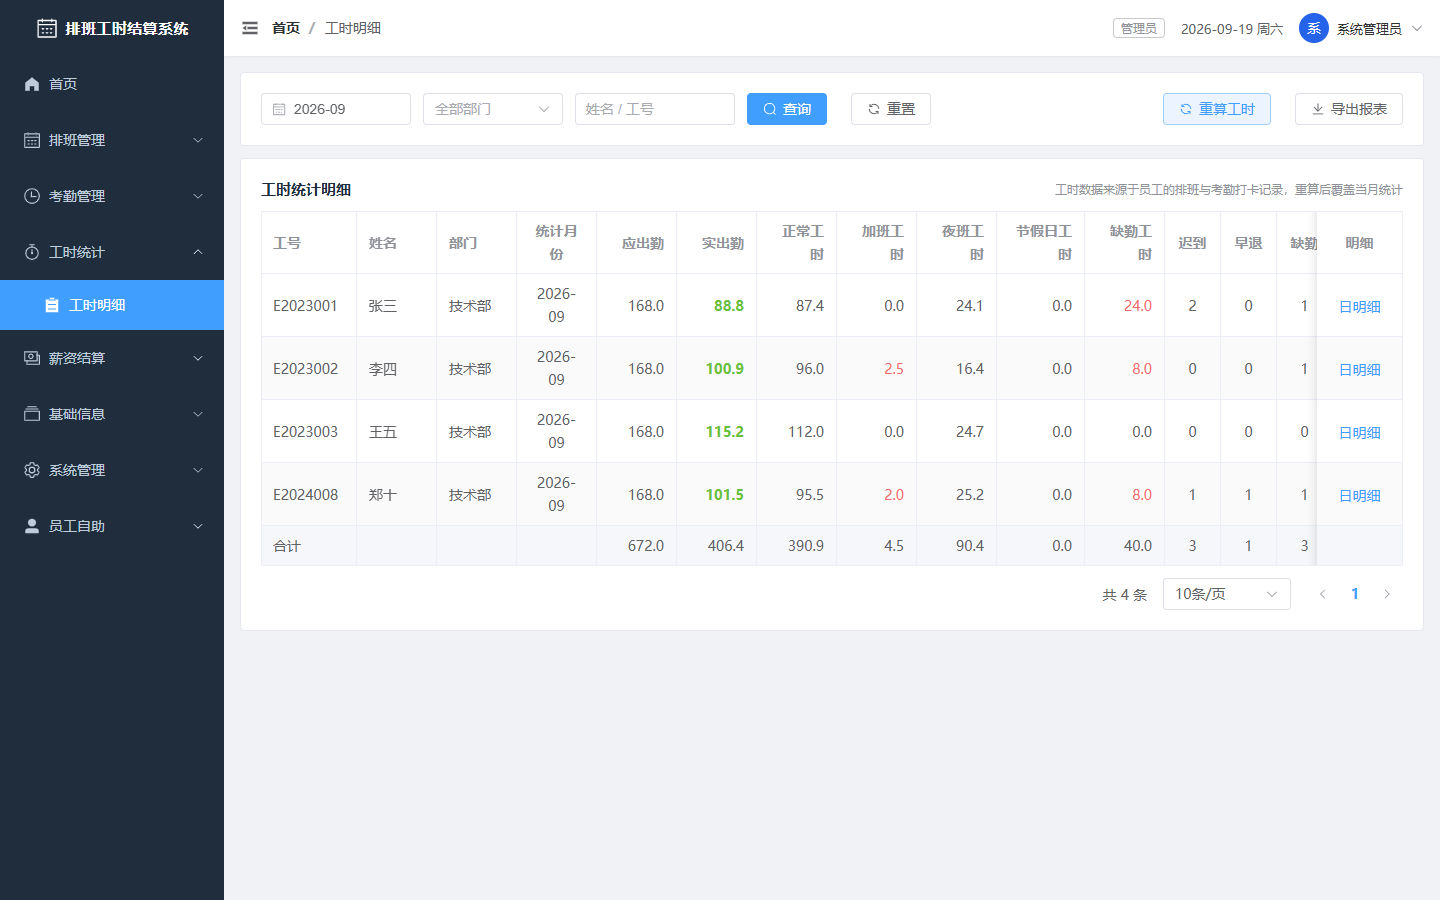Select the 工时明细 sidebar menu item

click(x=112, y=305)
